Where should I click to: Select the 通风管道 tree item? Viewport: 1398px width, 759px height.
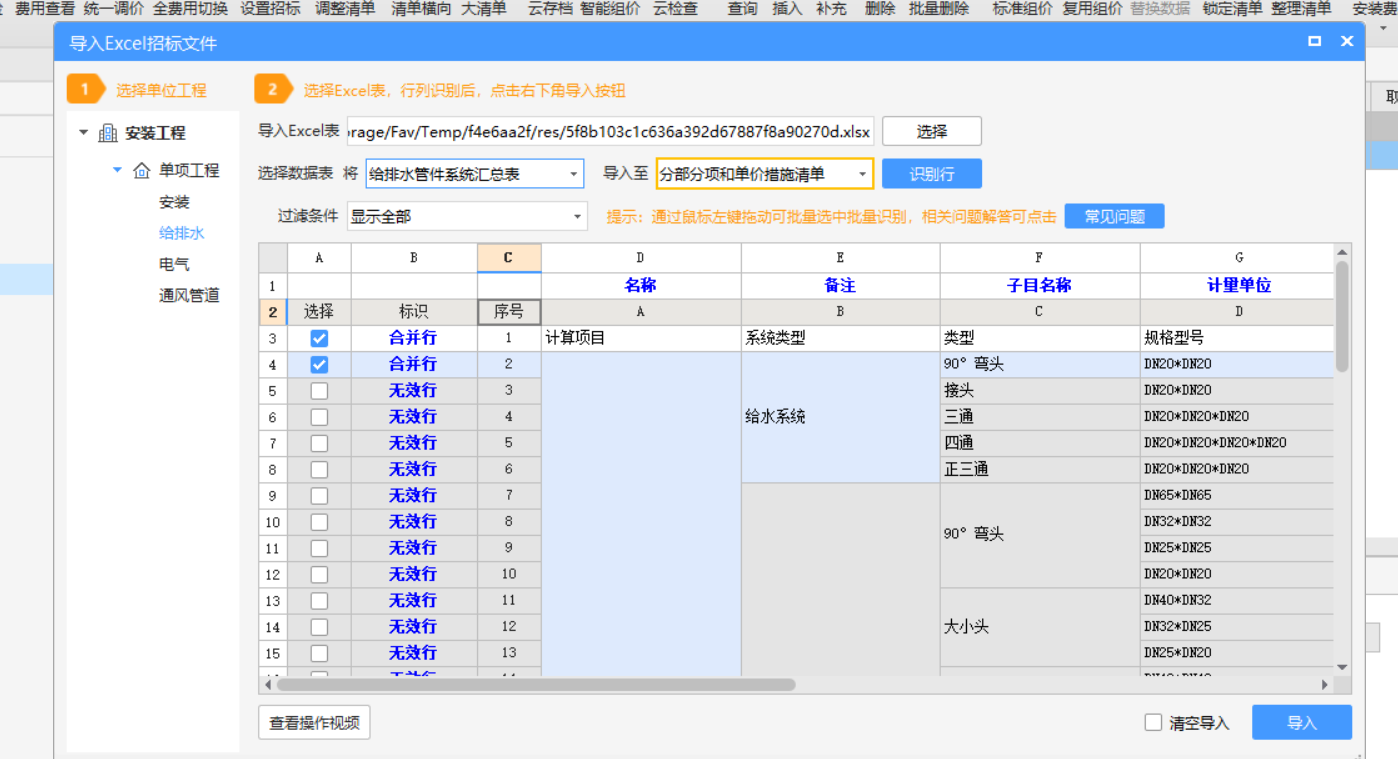tap(189, 296)
